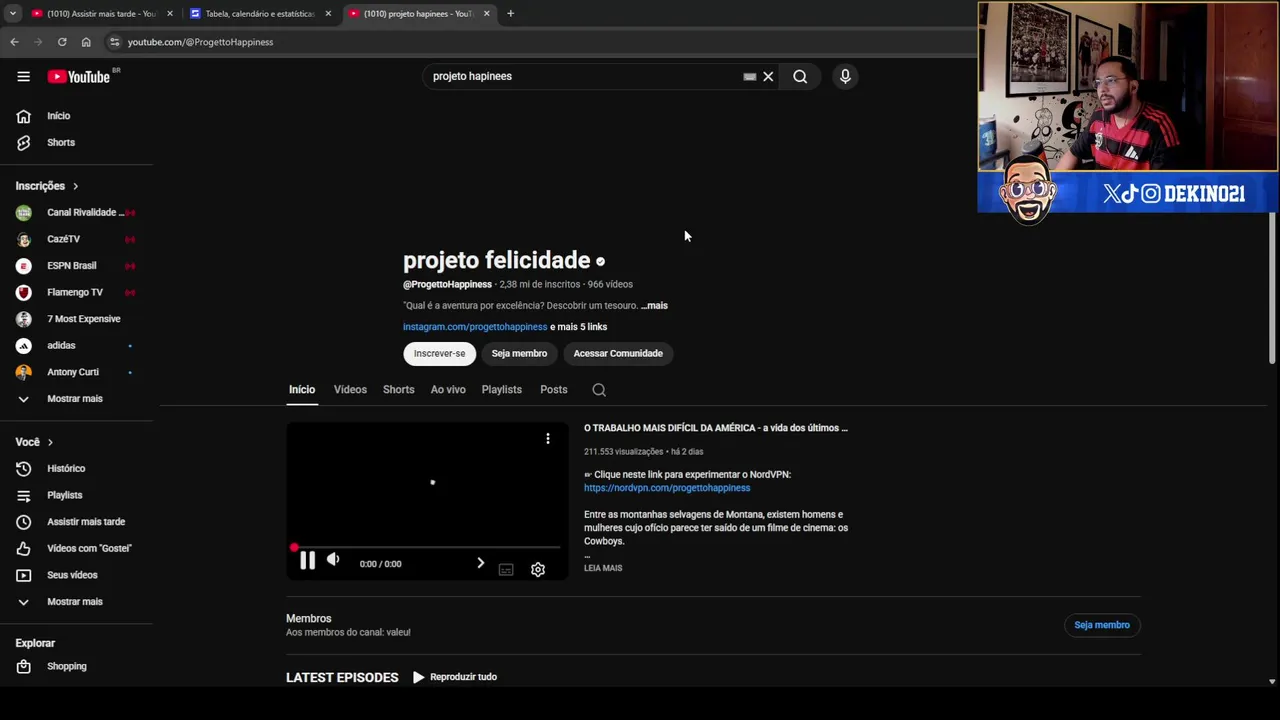The height and width of the screenshot is (720, 1280).
Task: Open the player settings gear
Action: coord(538,569)
